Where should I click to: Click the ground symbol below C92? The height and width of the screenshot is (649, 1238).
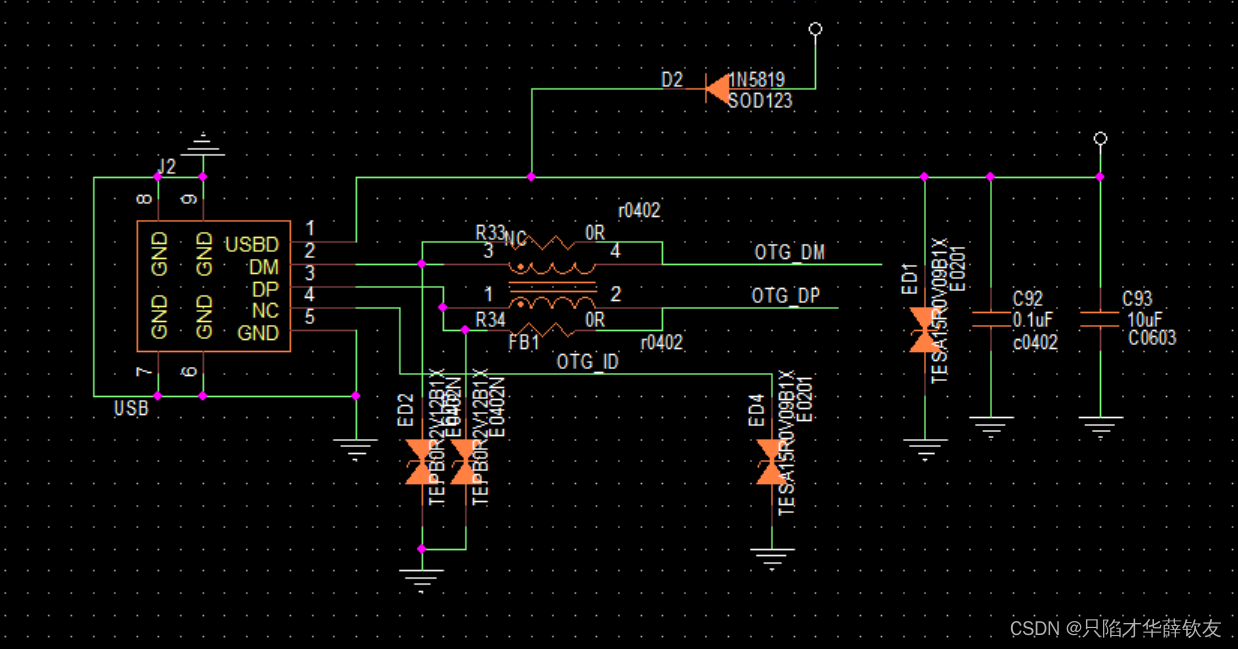(x=990, y=427)
